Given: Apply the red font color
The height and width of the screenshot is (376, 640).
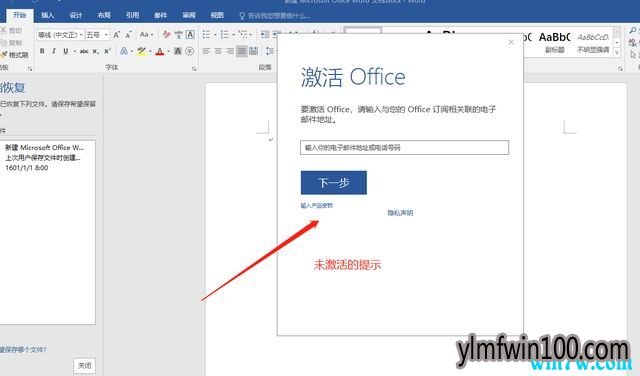Looking at the screenshot, I should [160, 51].
